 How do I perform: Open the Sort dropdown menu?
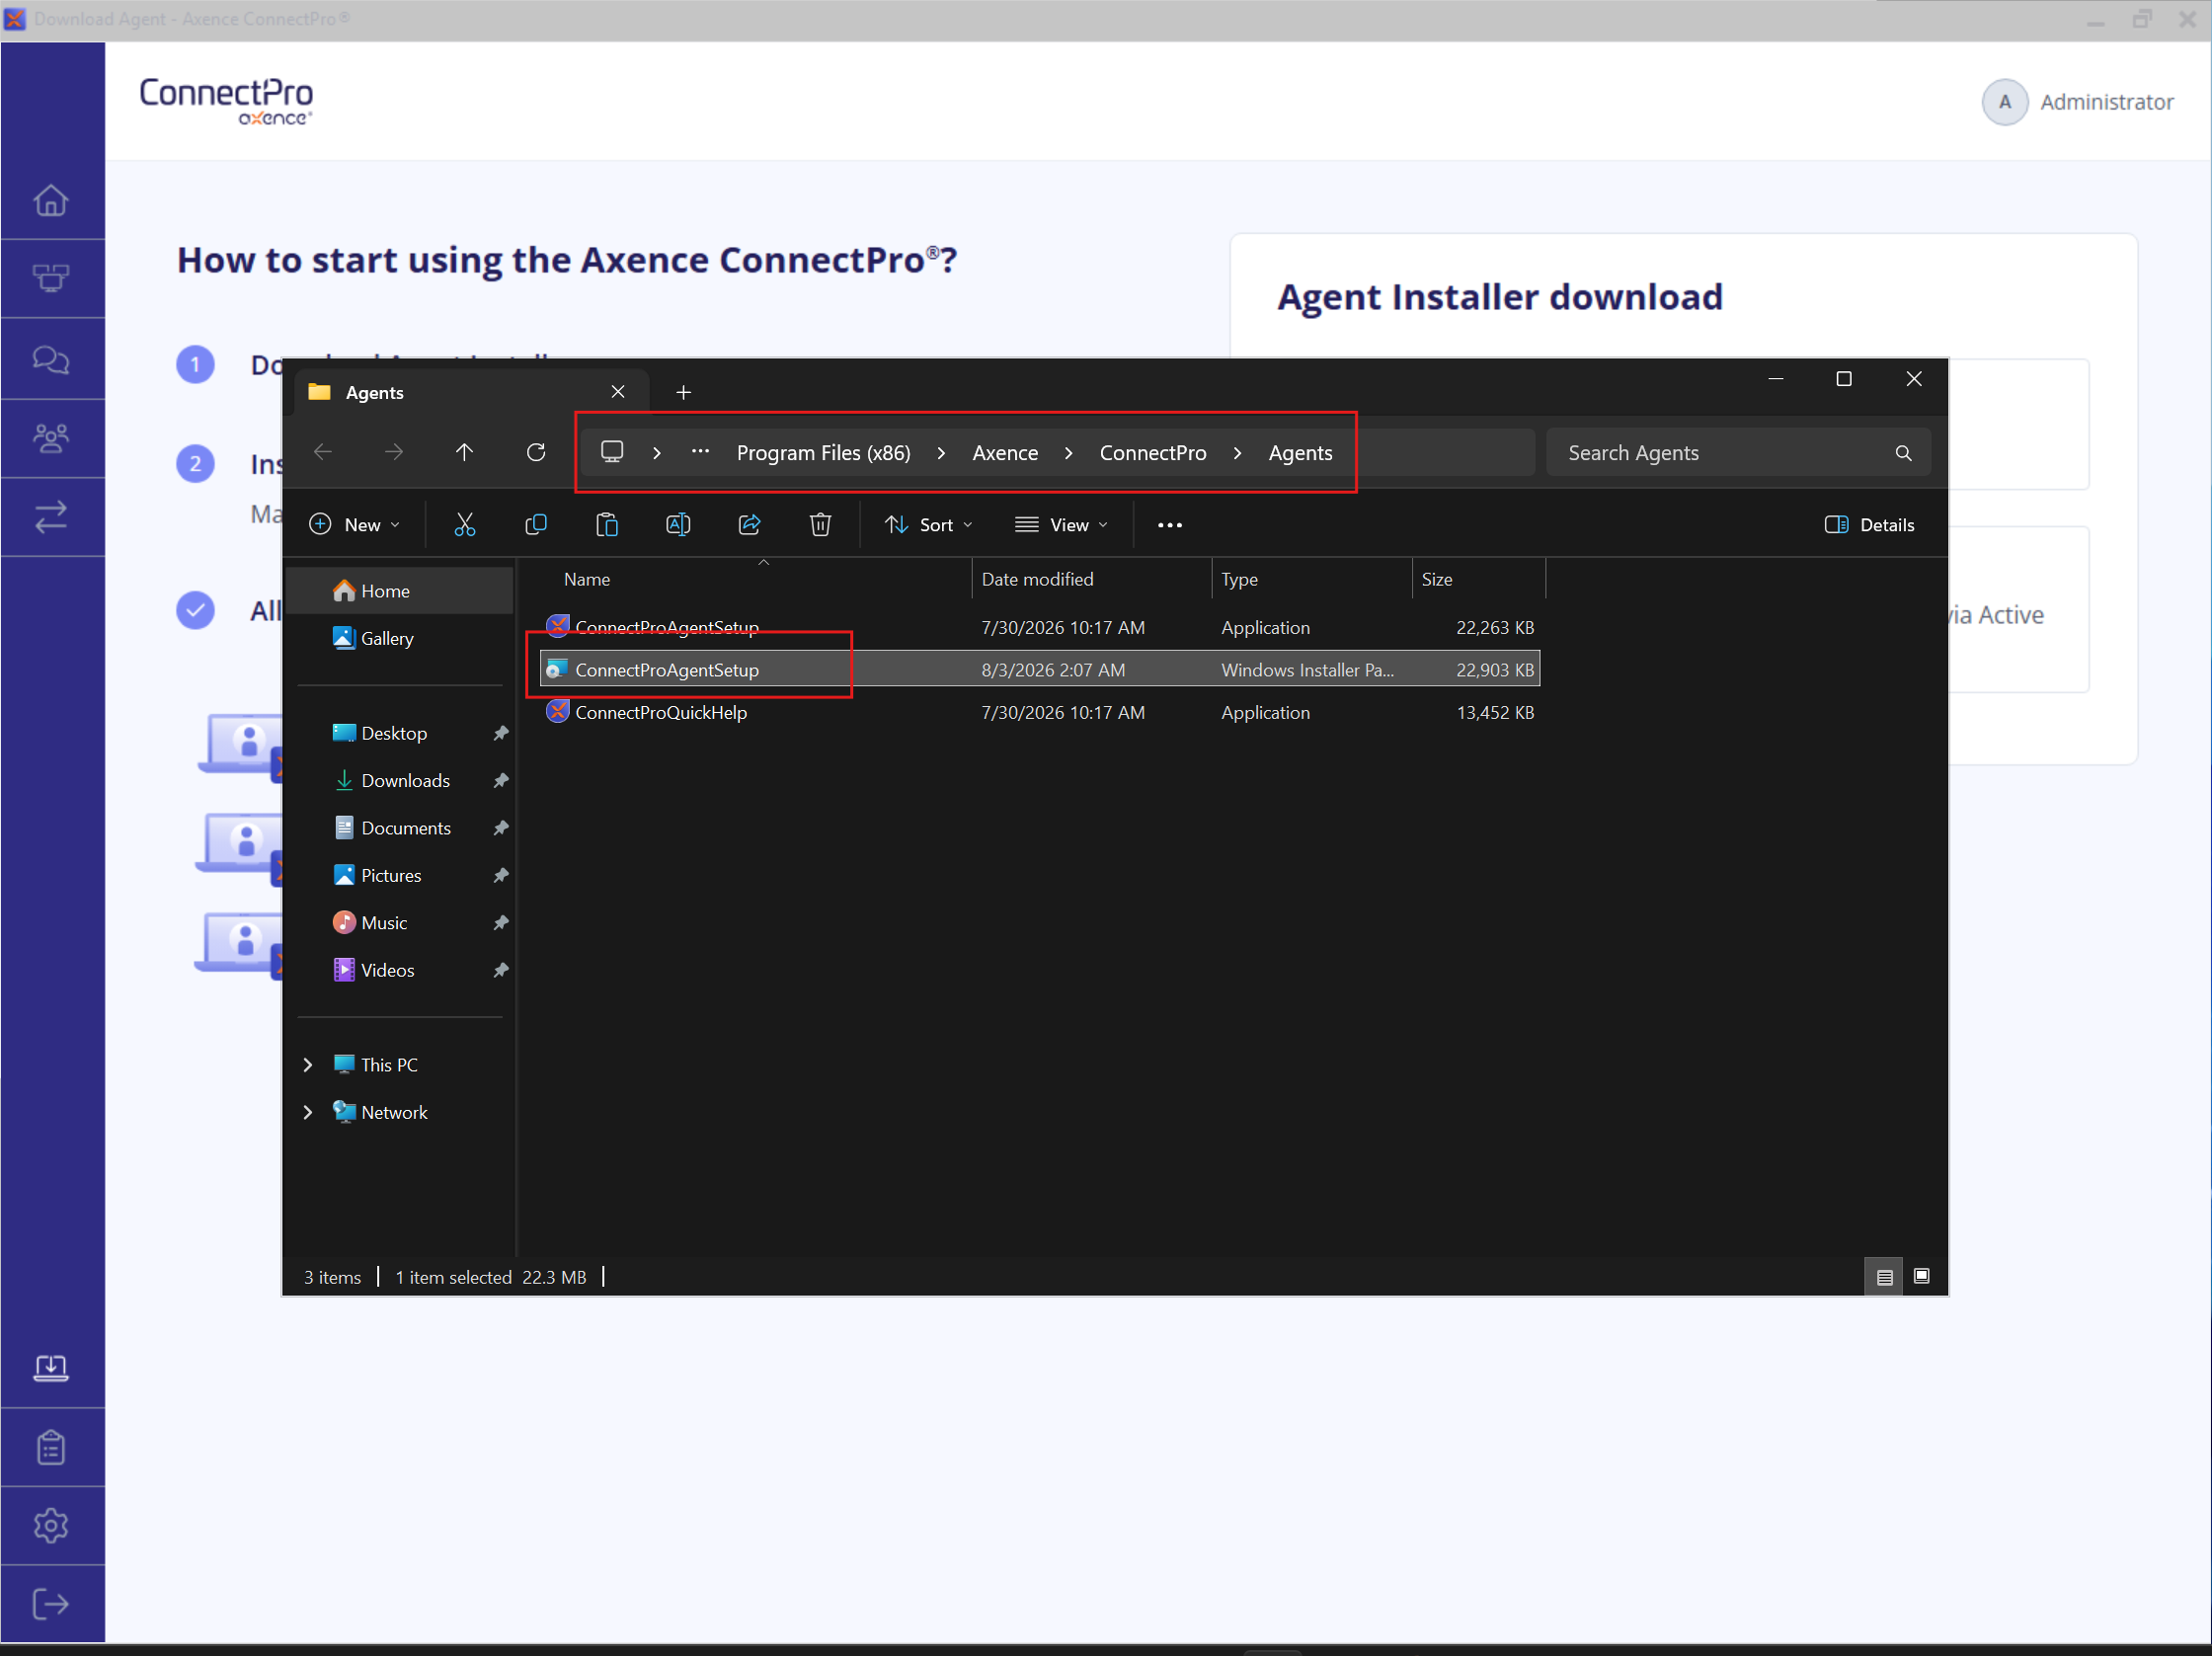coord(928,525)
